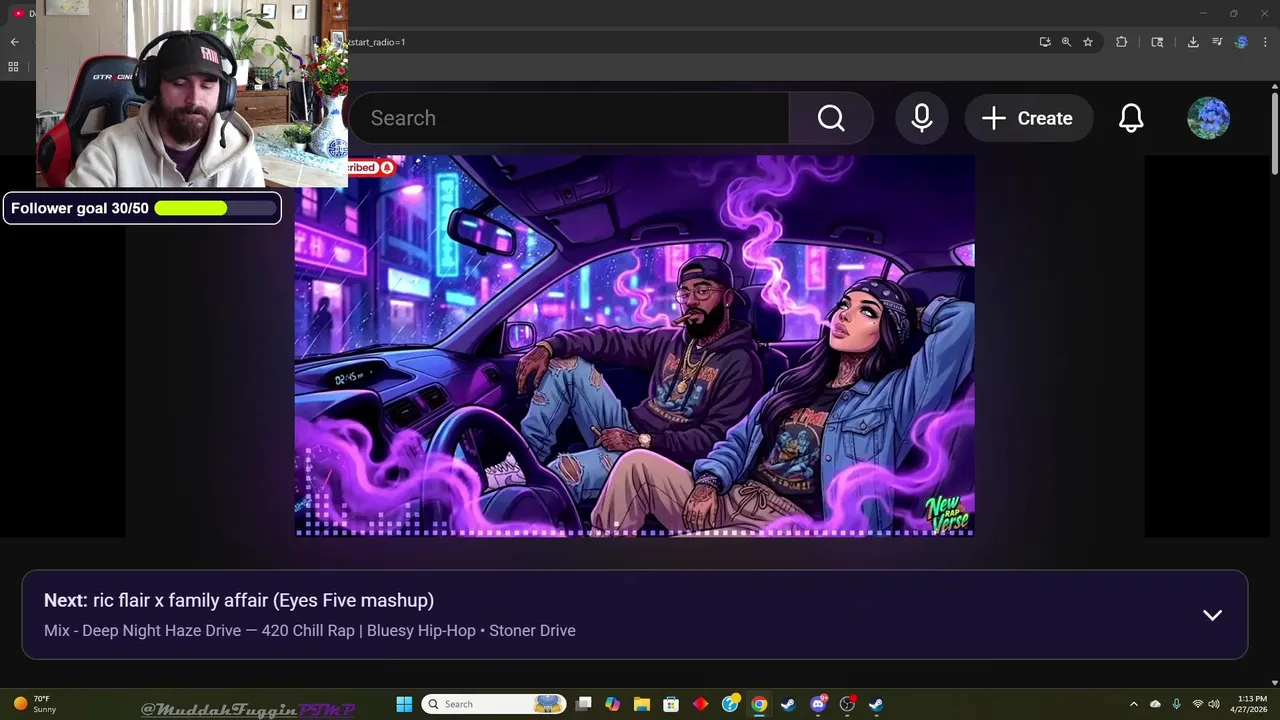
Task: Open the Chrome apps grid shortcut
Action: coord(13,67)
